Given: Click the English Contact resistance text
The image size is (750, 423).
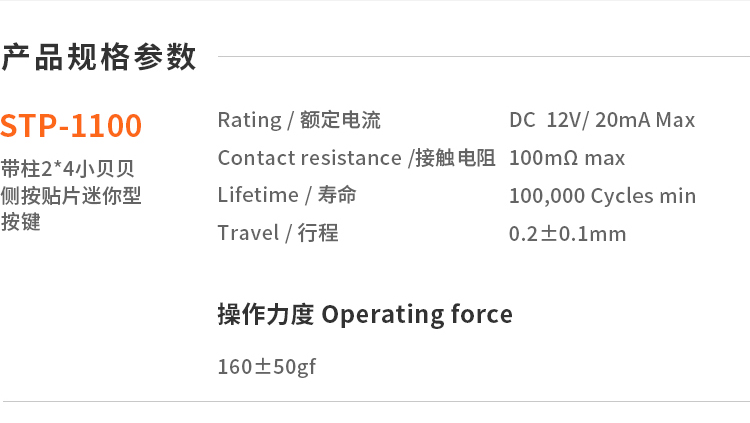Looking at the screenshot, I should click(x=309, y=158).
